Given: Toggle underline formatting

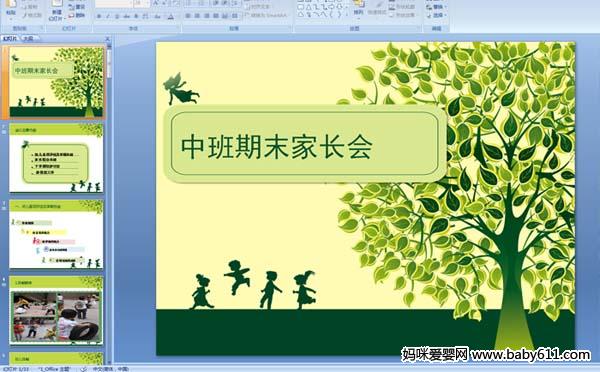Looking at the screenshot, I should [x=117, y=16].
